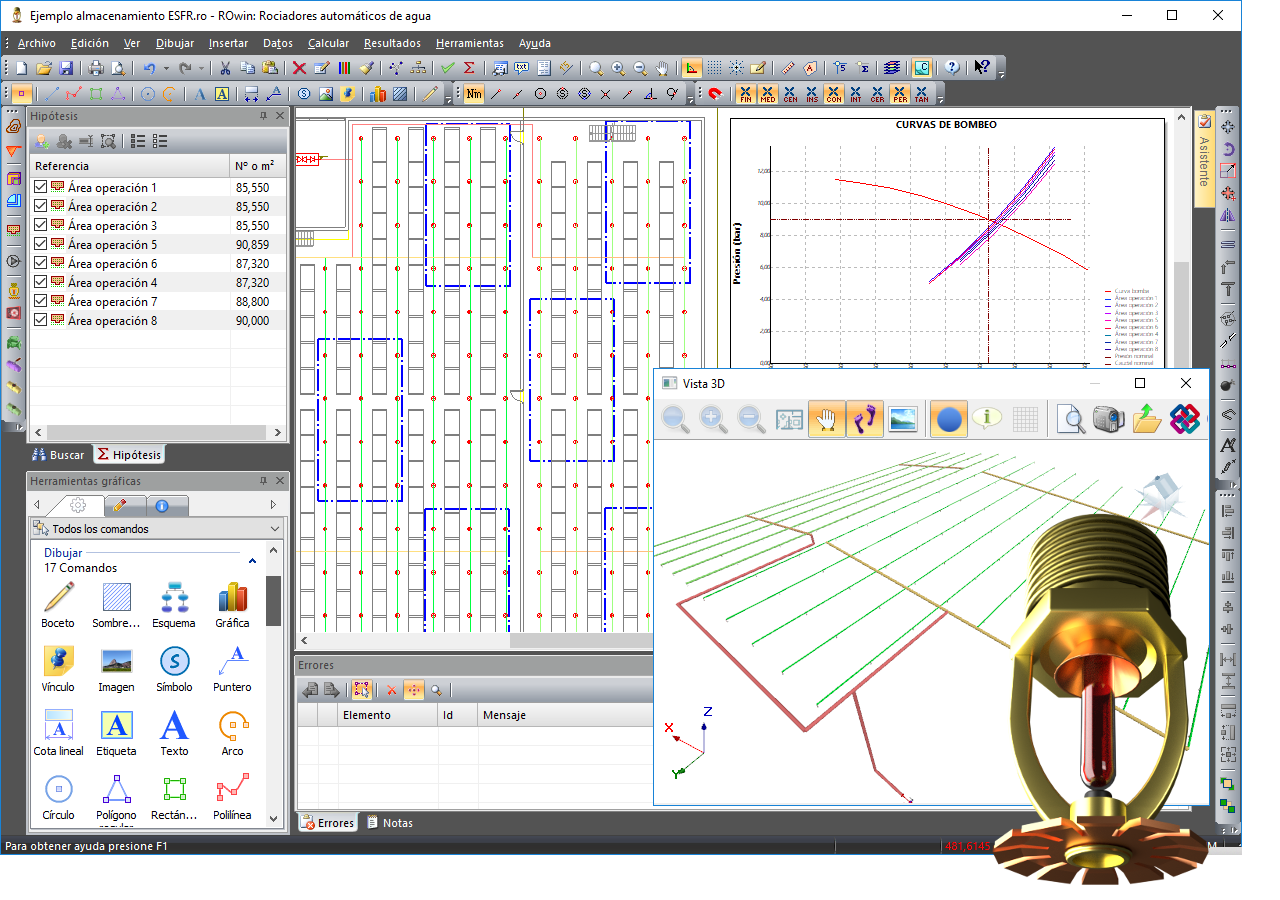1280x900 pixels.
Task: Click the blue question mark help icon
Action: pos(952,68)
